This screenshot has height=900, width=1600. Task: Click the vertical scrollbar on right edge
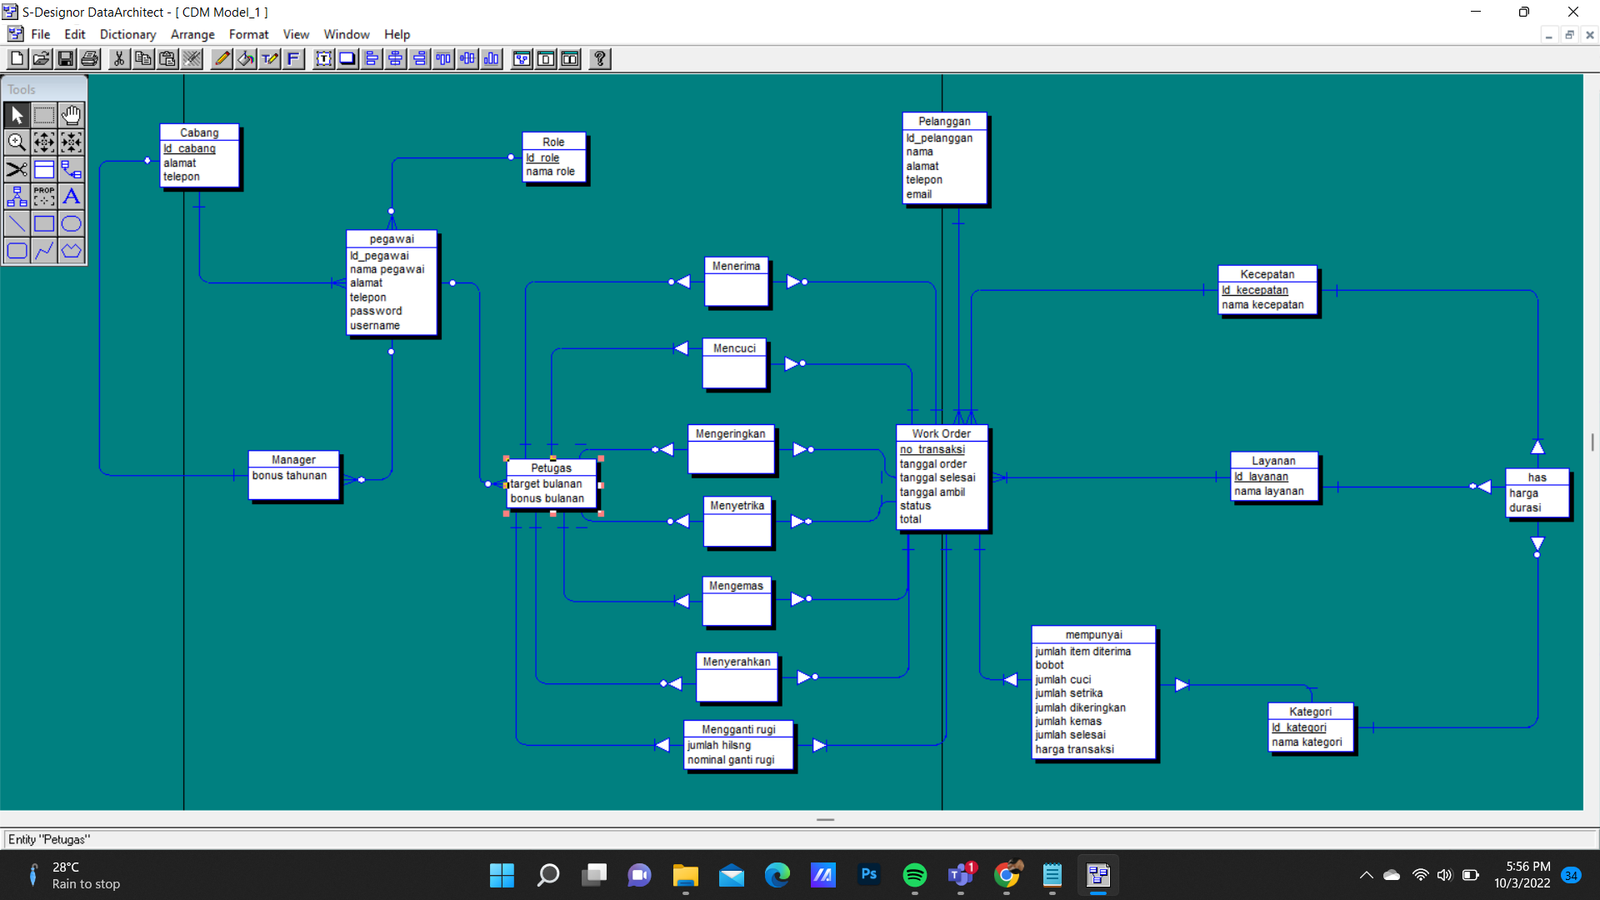point(1591,441)
